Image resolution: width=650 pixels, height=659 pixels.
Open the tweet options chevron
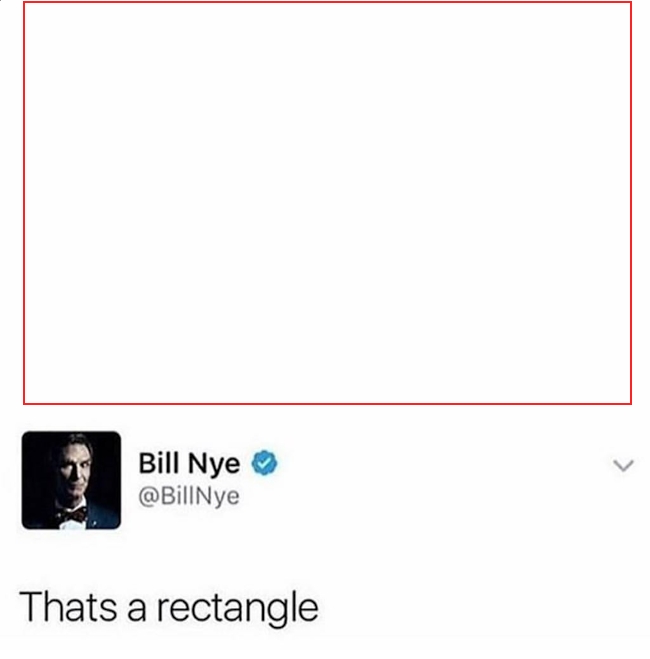(x=623, y=465)
